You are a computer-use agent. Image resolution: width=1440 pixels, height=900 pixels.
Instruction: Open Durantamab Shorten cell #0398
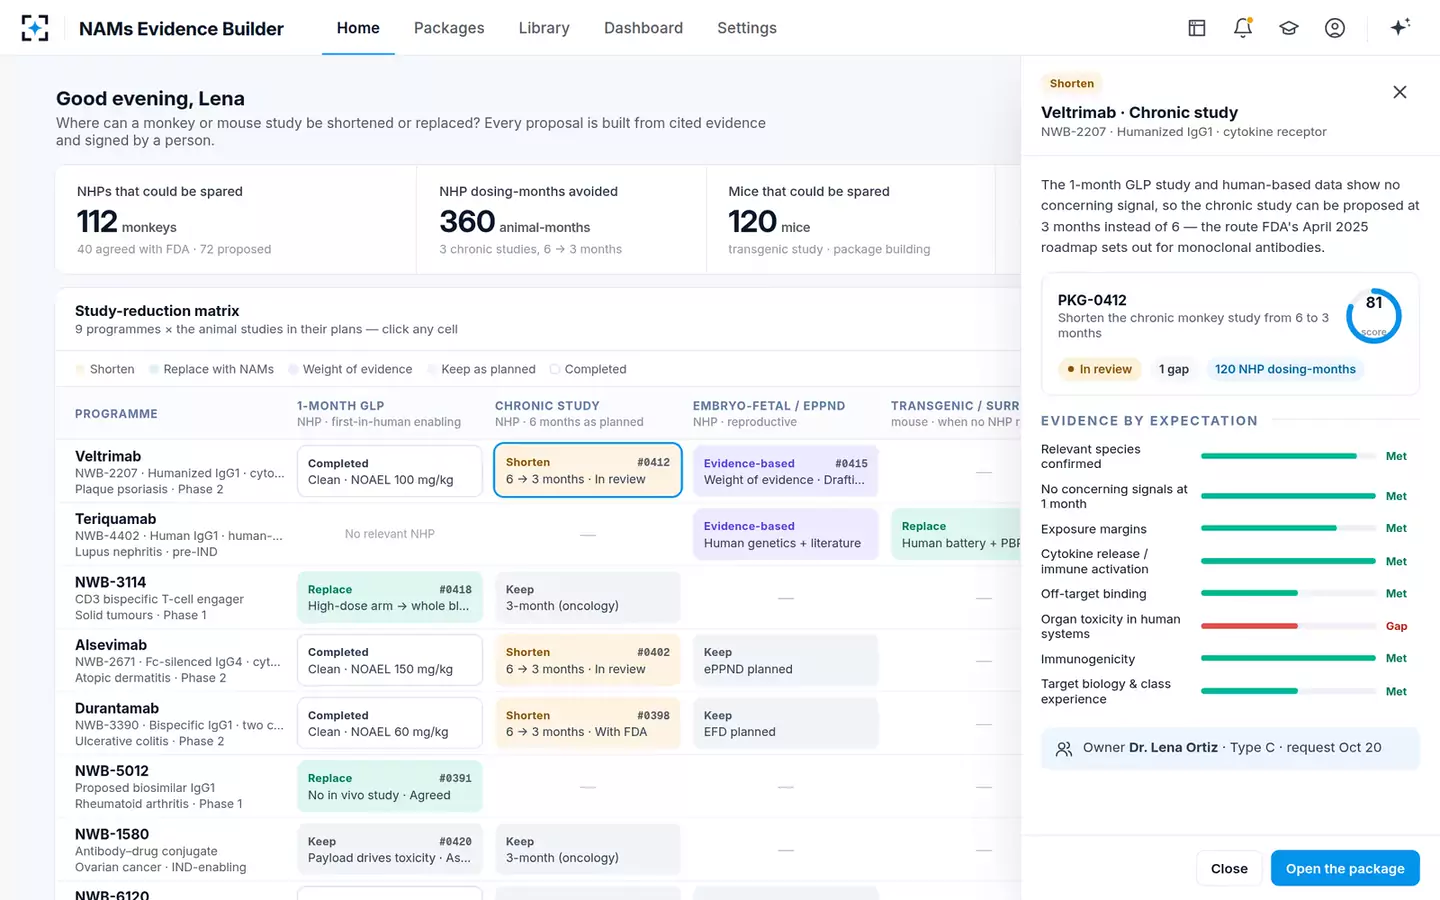[588, 723]
